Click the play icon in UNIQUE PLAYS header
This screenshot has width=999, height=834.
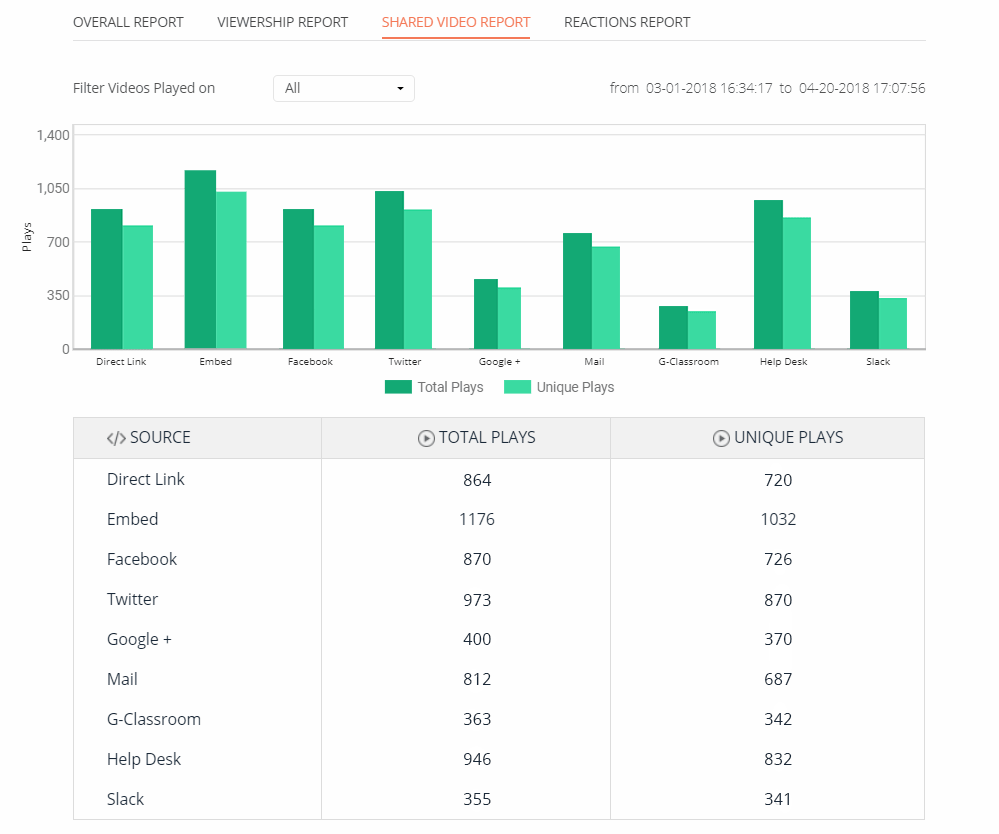point(722,437)
